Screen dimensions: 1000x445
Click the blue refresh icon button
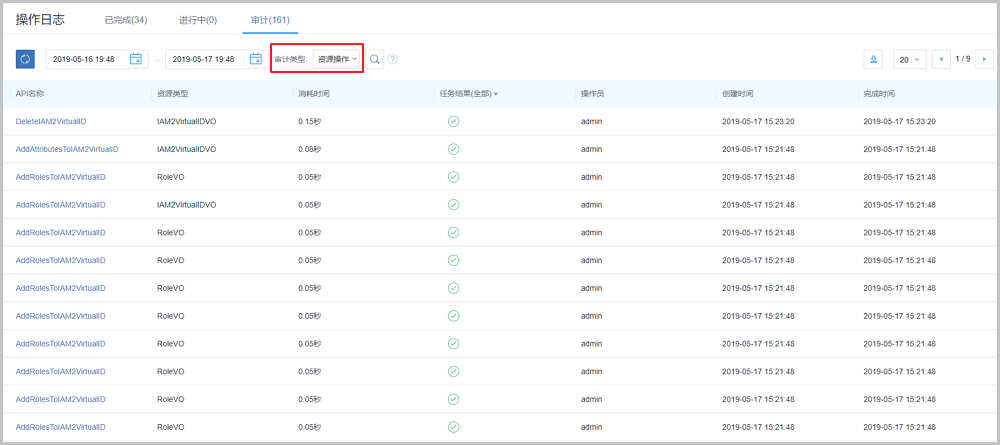point(25,59)
